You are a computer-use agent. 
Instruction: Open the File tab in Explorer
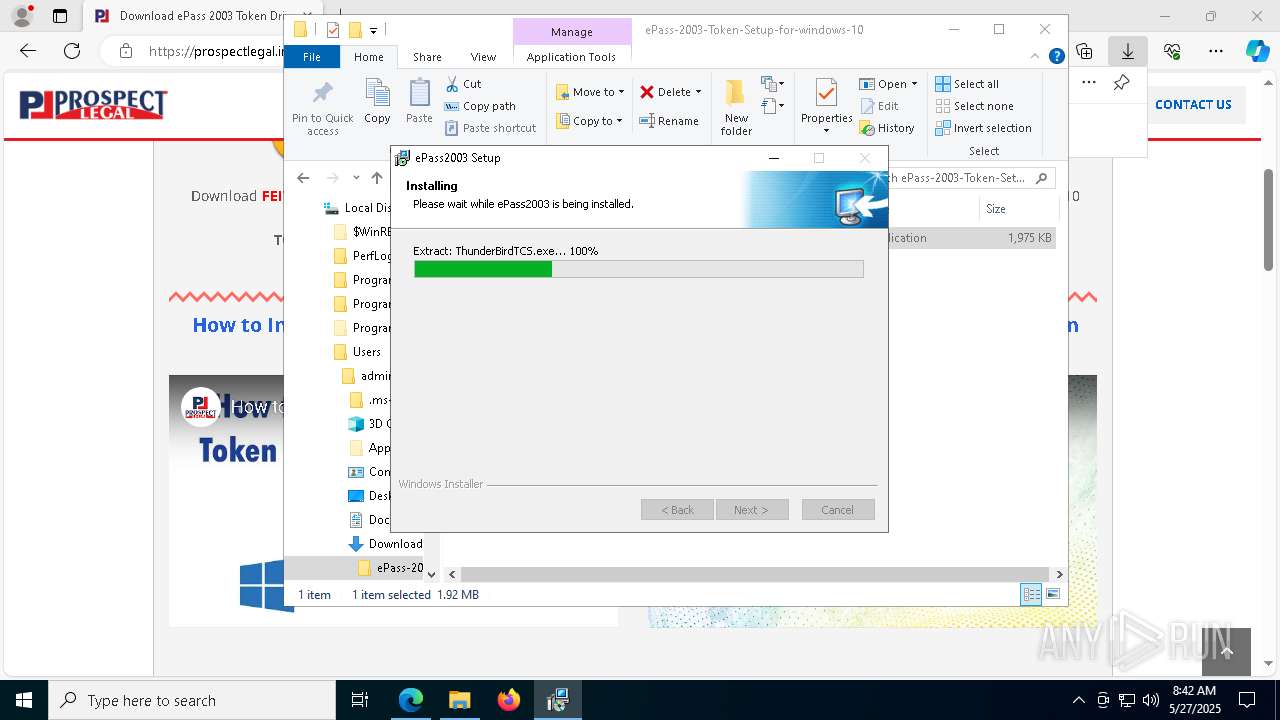click(312, 57)
